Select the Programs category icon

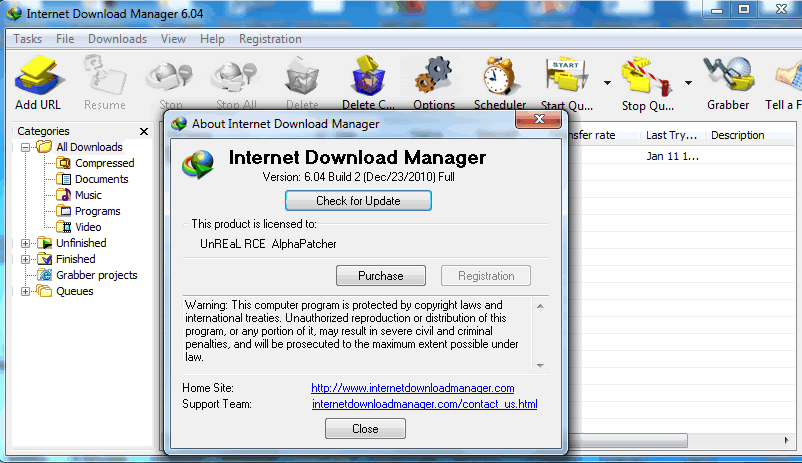[x=63, y=211]
